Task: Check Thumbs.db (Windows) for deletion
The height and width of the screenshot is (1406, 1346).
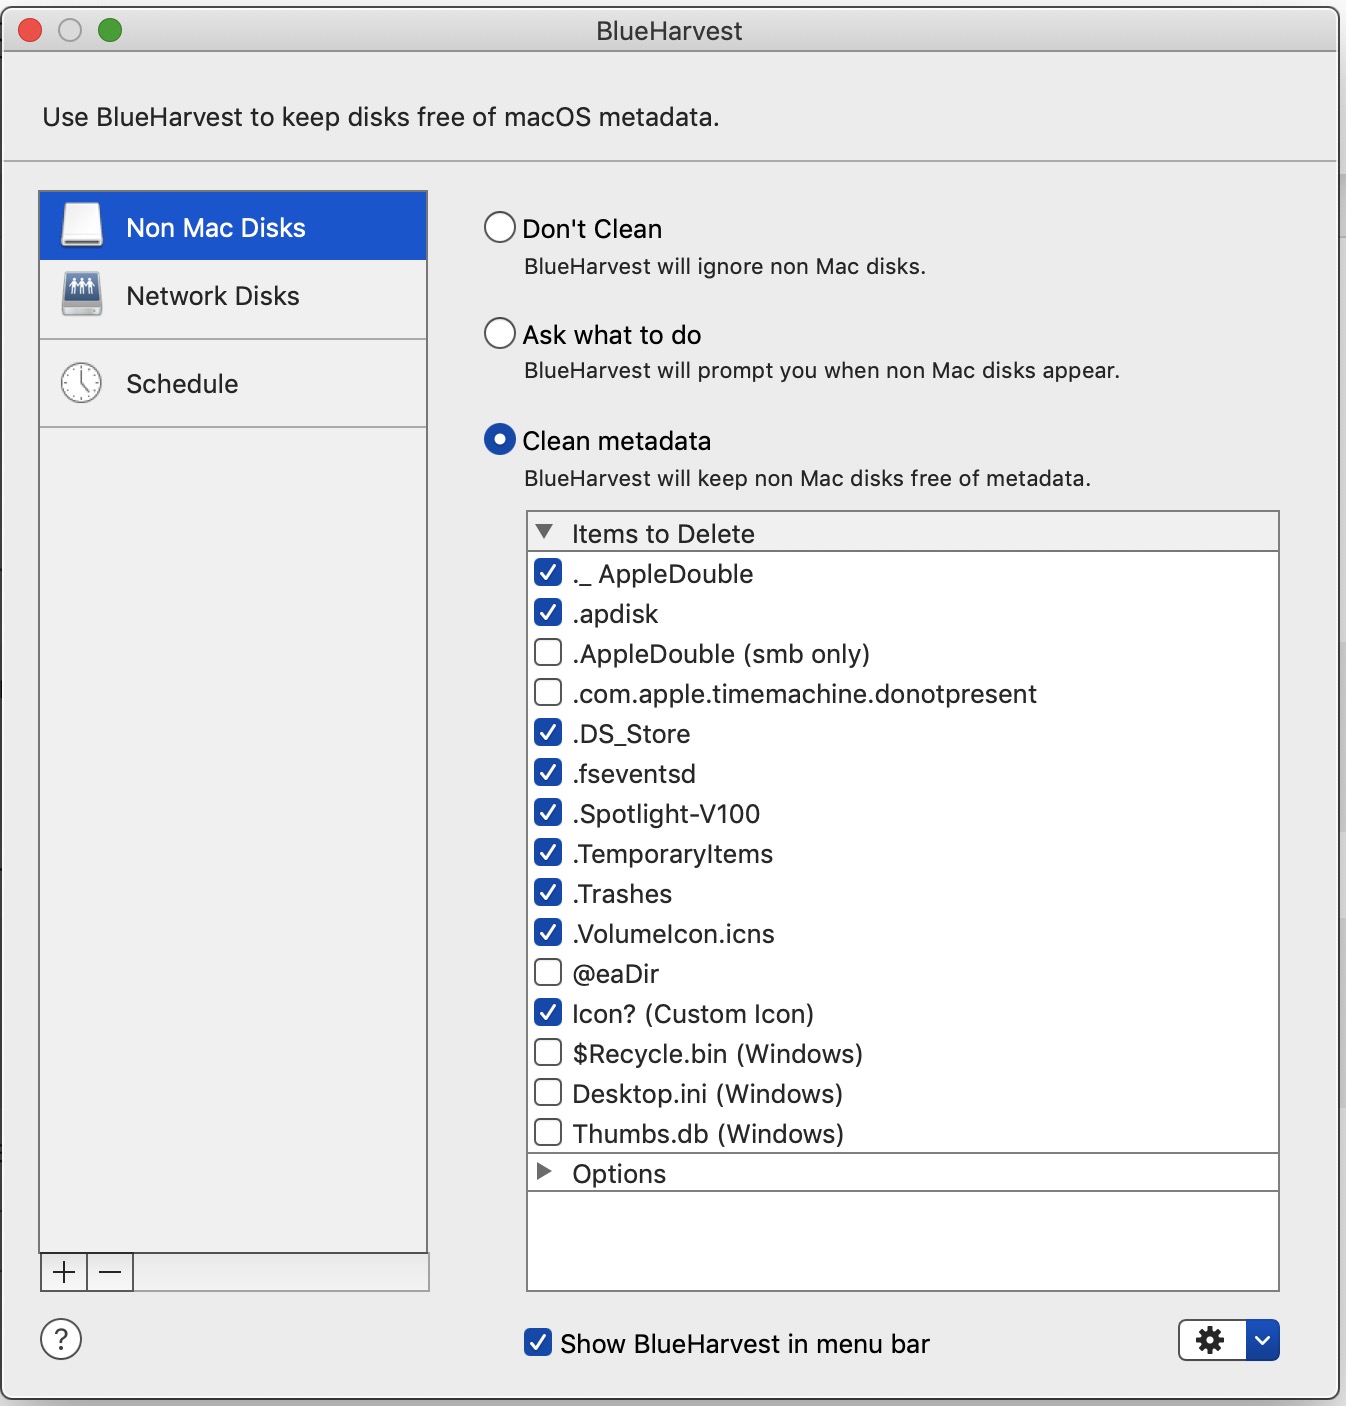Action: pyautogui.click(x=548, y=1132)
